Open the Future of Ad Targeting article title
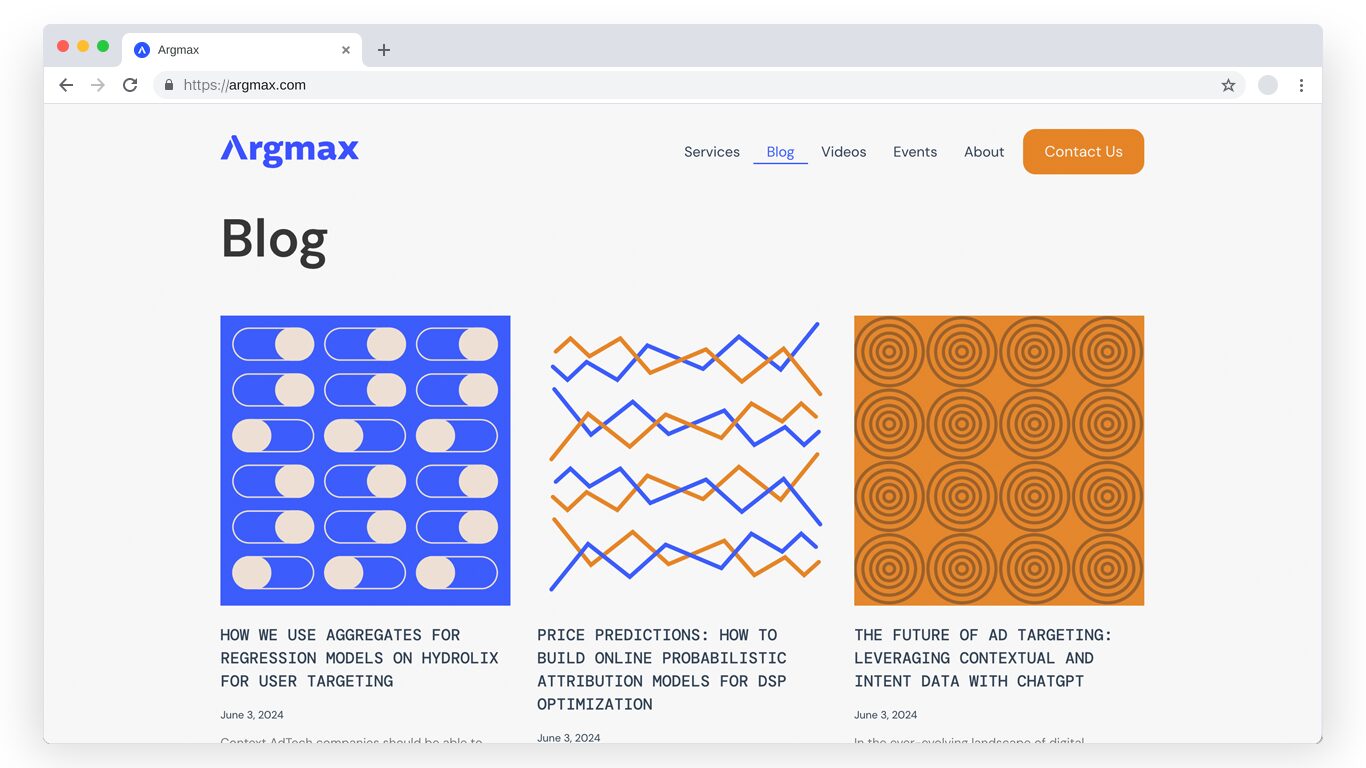 coord(983,658)
